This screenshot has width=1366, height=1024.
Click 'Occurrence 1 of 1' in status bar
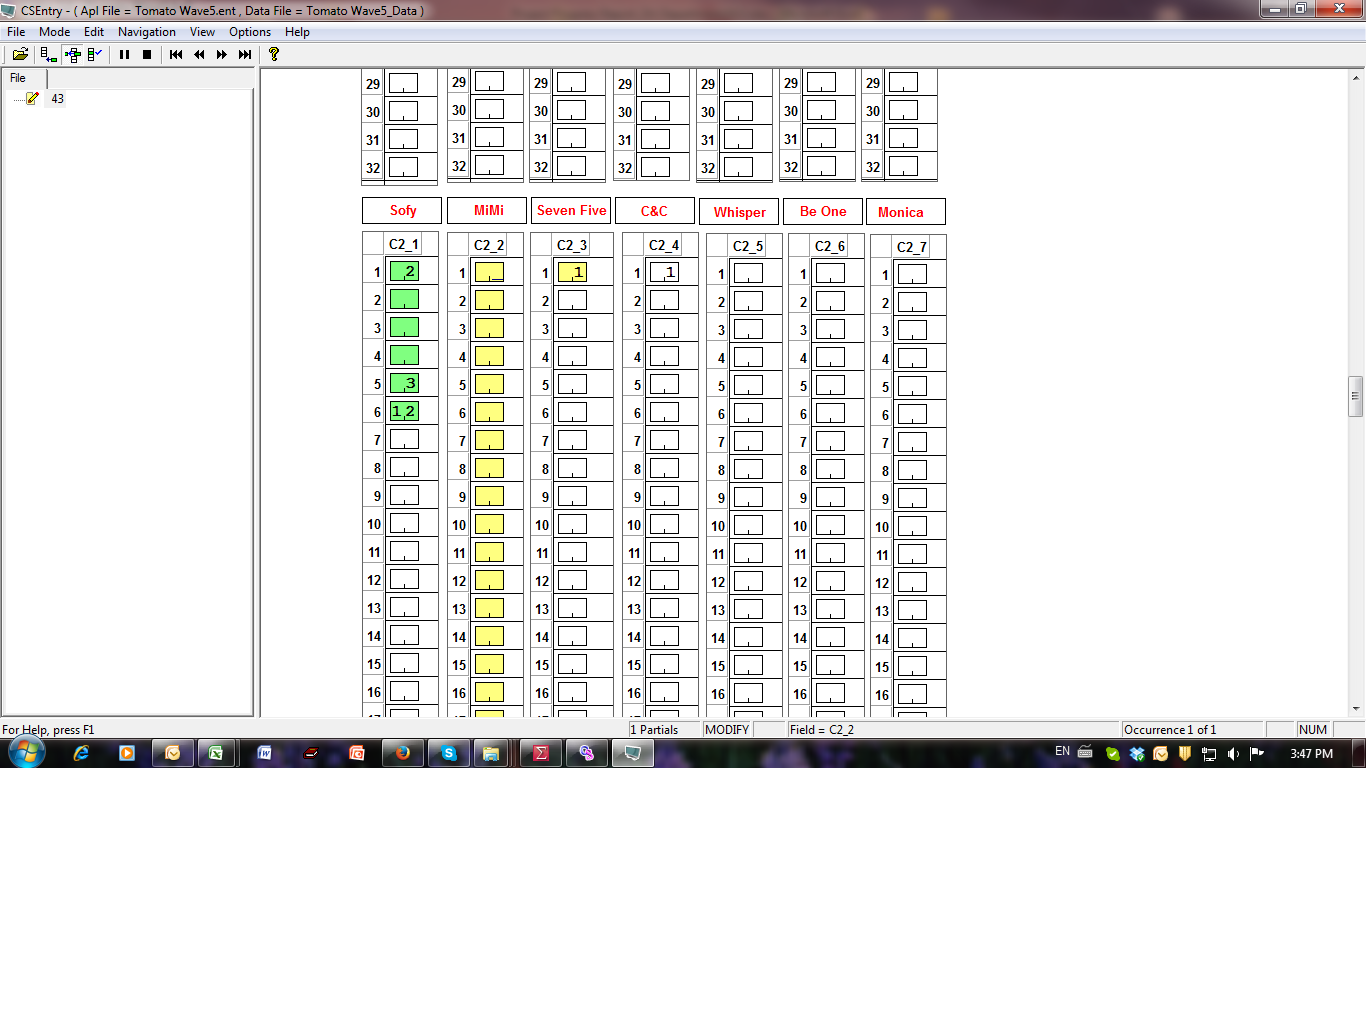pos(1170,730)
